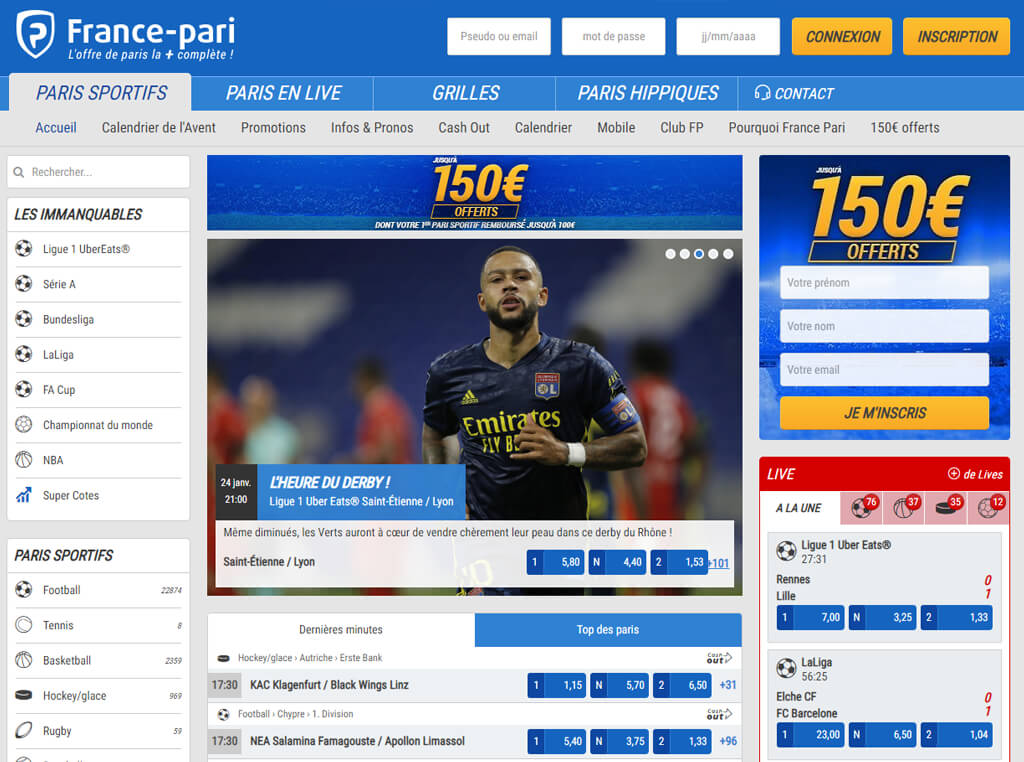Click the hockey puck icon beside Hockey/glace
1024x762 pixels.
24,695
